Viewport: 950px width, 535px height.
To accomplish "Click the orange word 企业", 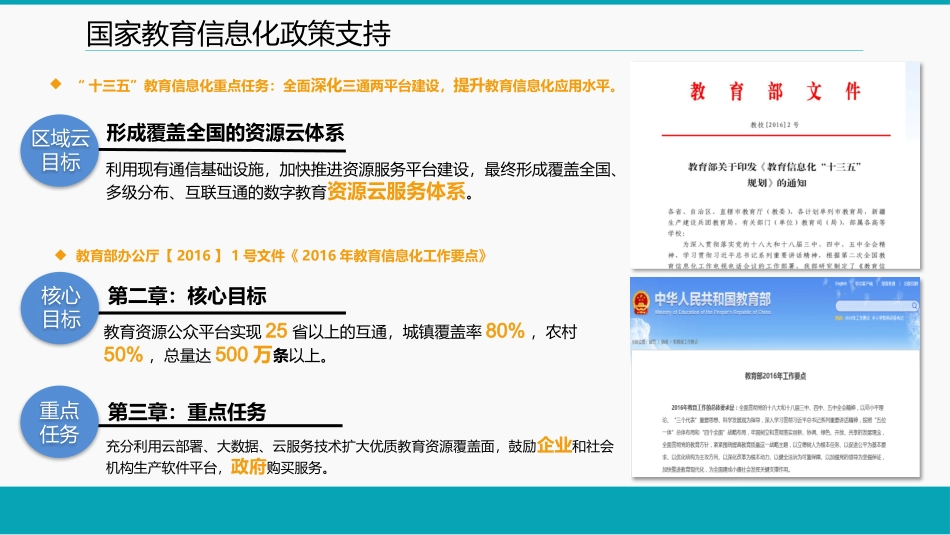I will [554, 445].
